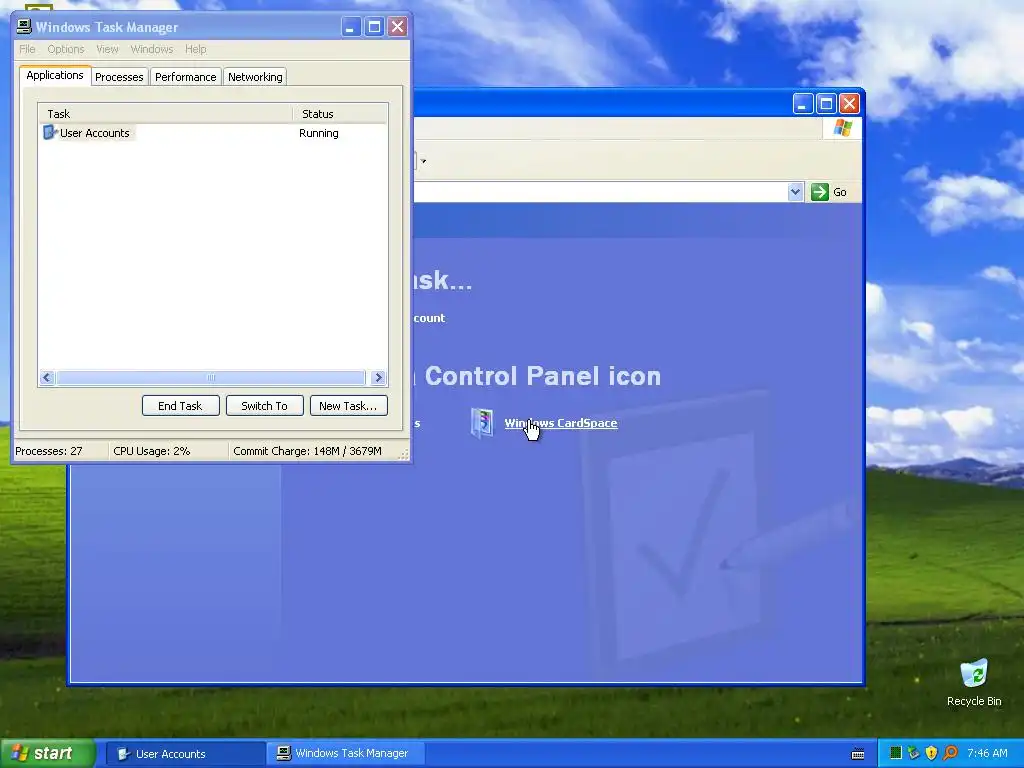1024x768 pixels.
Task: Click the on-screen keyboard taskbar icon
Action: coord(857,754)
